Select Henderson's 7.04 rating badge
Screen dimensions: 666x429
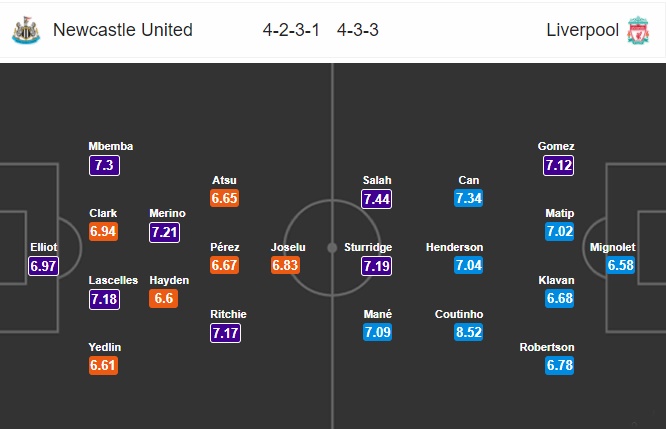pyautogui.click(x=469, y=265)
